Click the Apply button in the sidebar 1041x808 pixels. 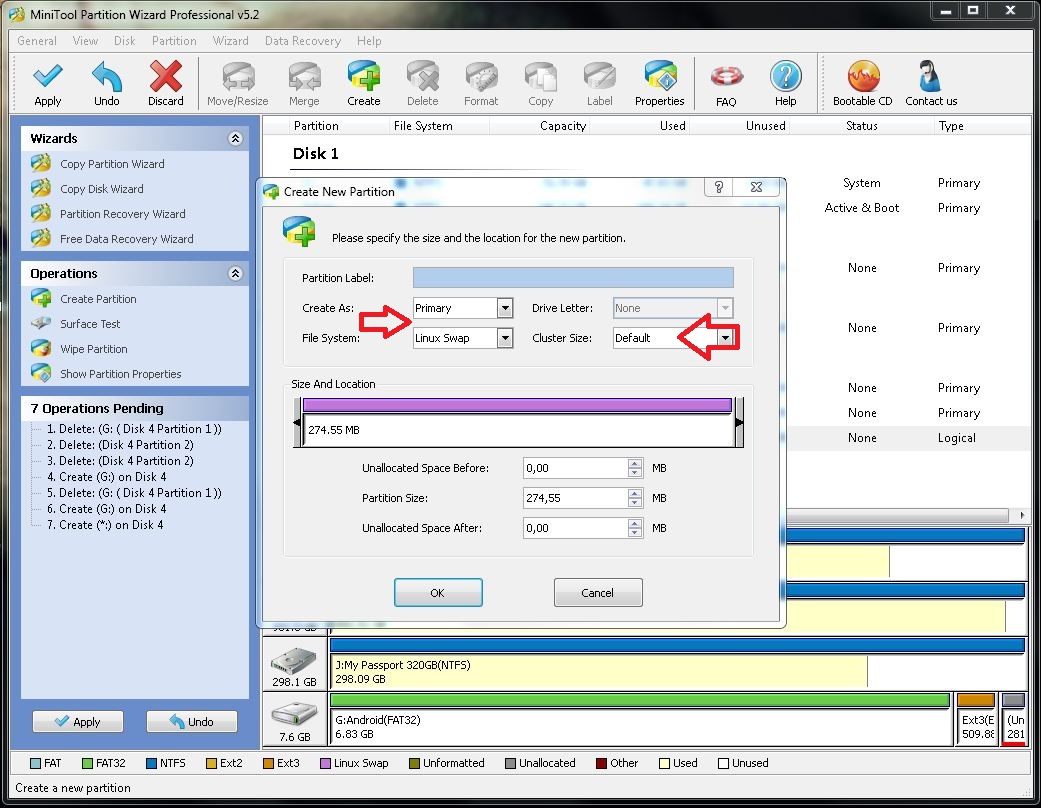tap(78, 721)
